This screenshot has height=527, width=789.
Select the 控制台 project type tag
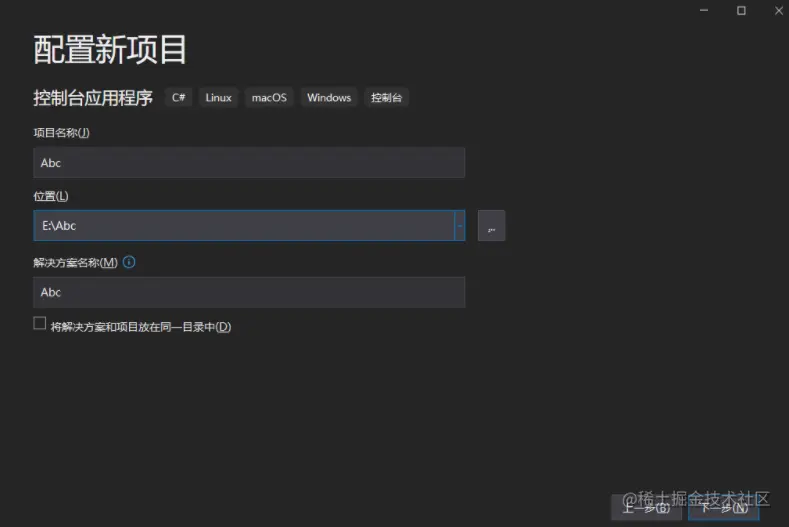386,97
